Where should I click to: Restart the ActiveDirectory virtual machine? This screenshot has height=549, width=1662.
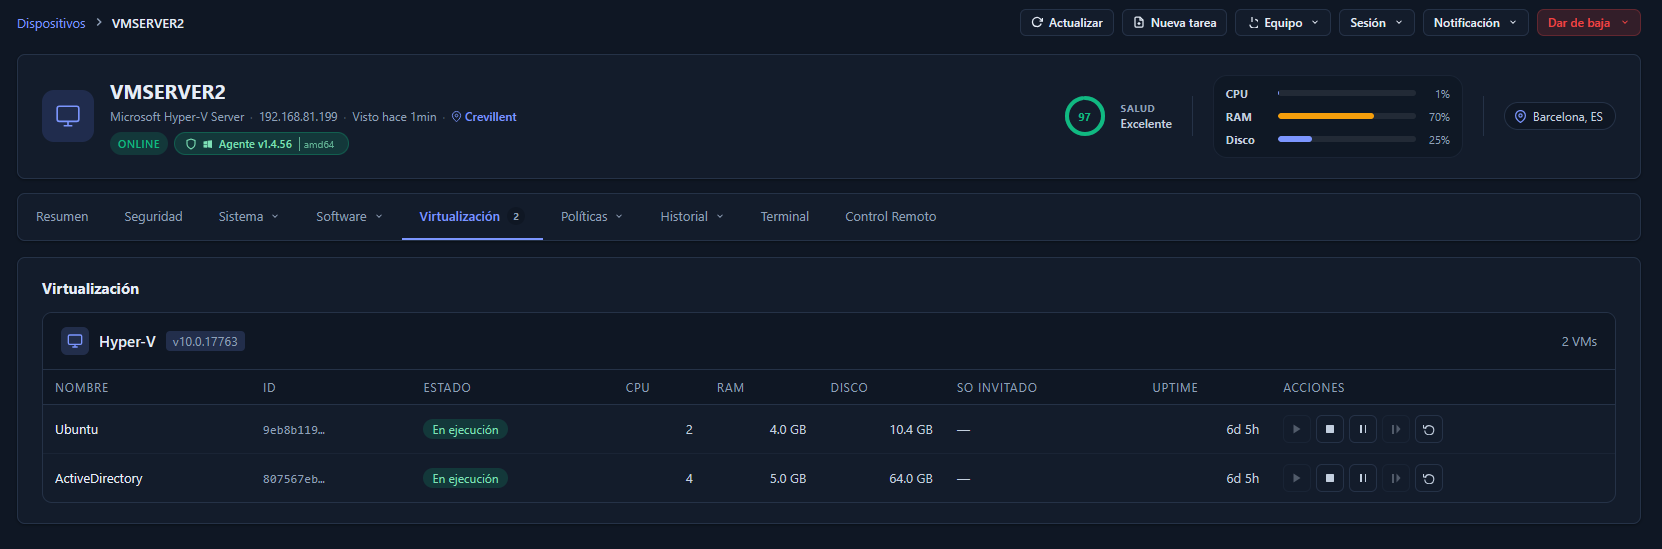[x=1428, y=479]
